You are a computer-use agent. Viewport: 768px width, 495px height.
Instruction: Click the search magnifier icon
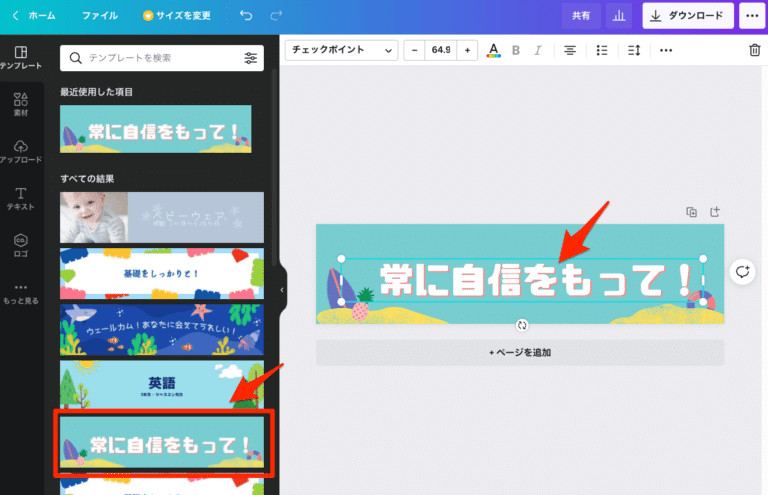pos(75,58)
